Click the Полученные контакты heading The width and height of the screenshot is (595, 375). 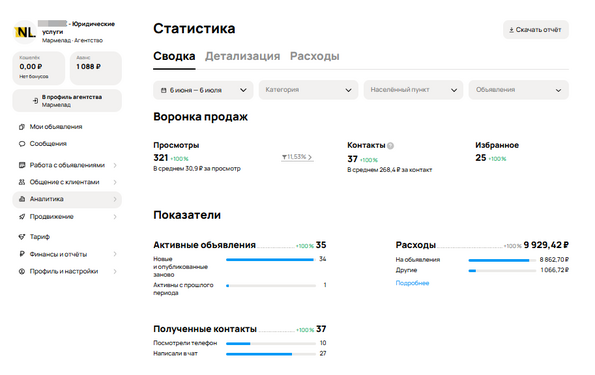pos(205,329)
